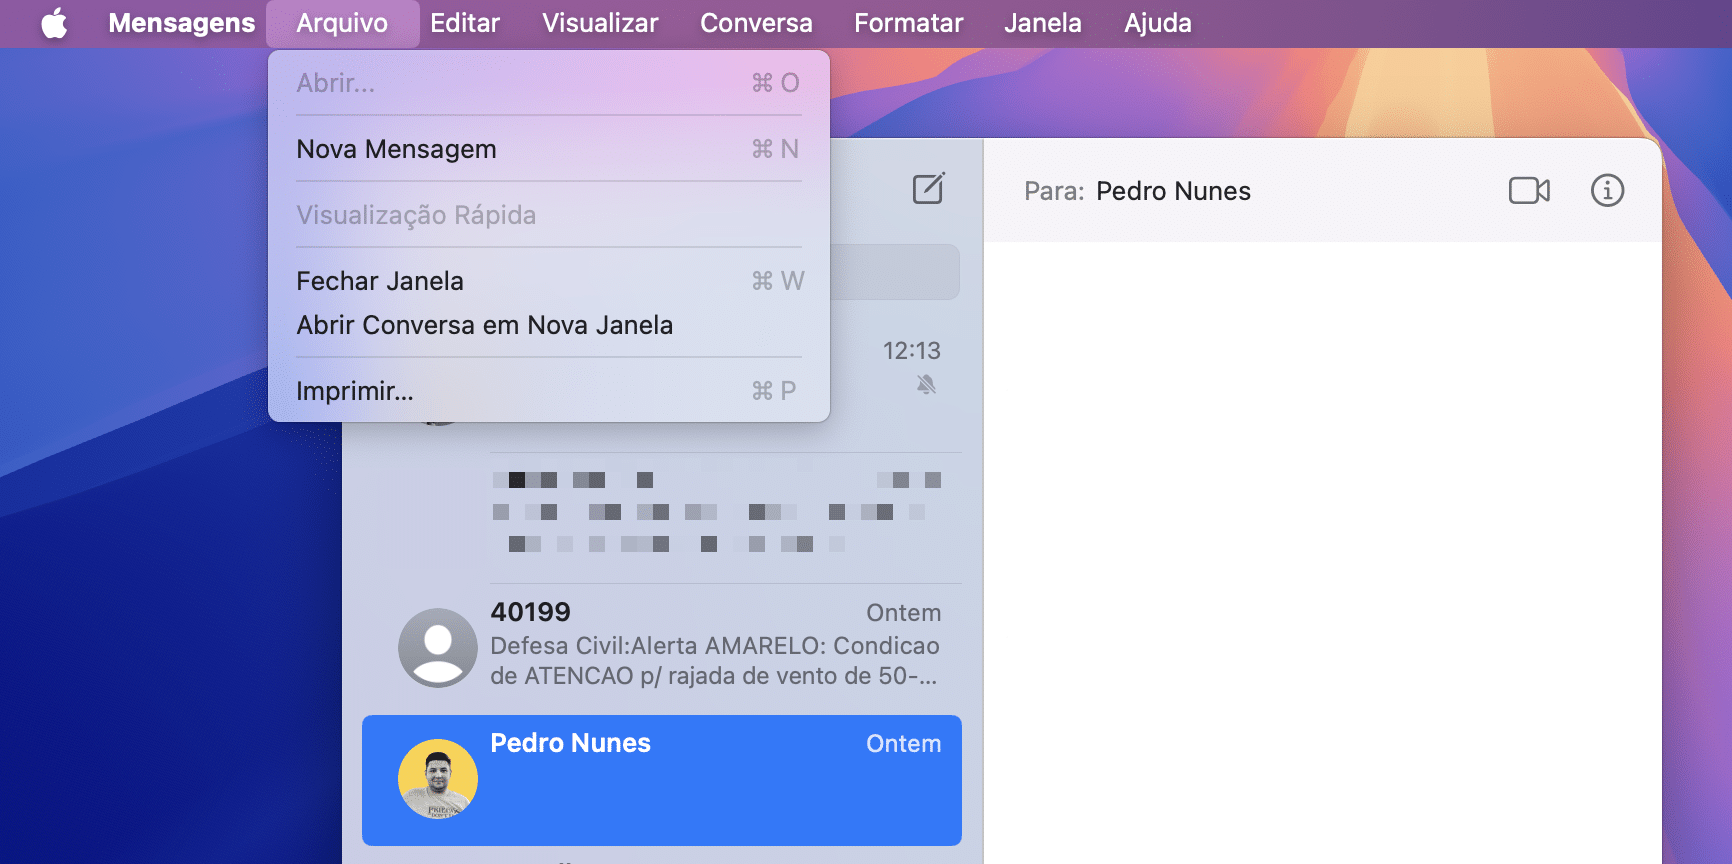This screenshot has width=1732, height=864.
Task: Choose Fechar Janela menu item
Action: [x=549, y=281]
